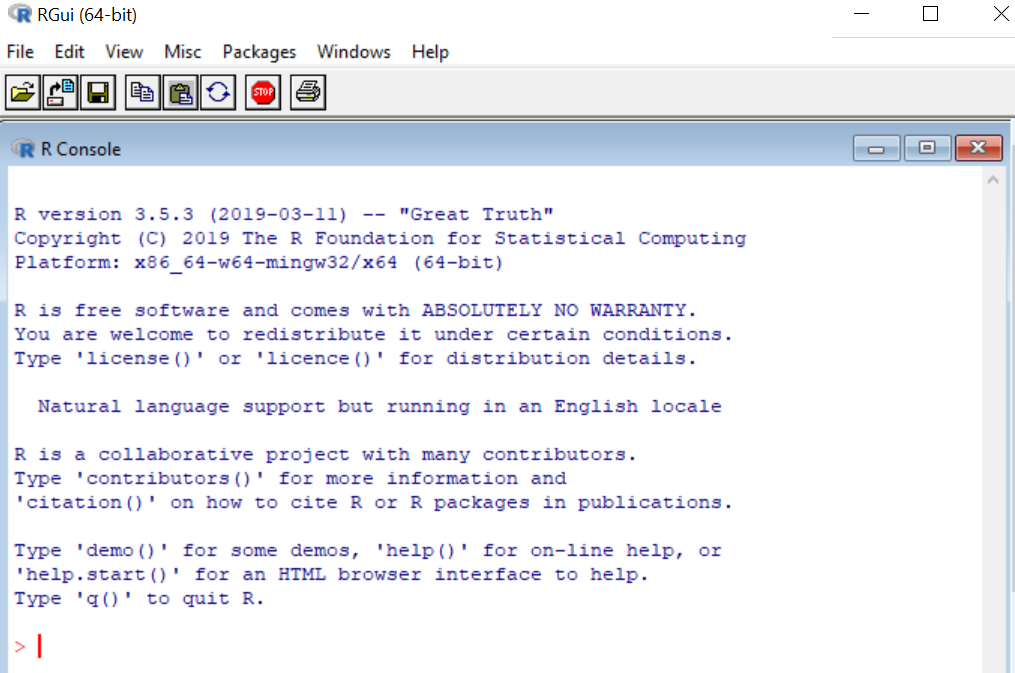The width and height of the screenshot is (1015, 673).
Task: Click the Load workspace toolbar icon
Action: (60, 93)
